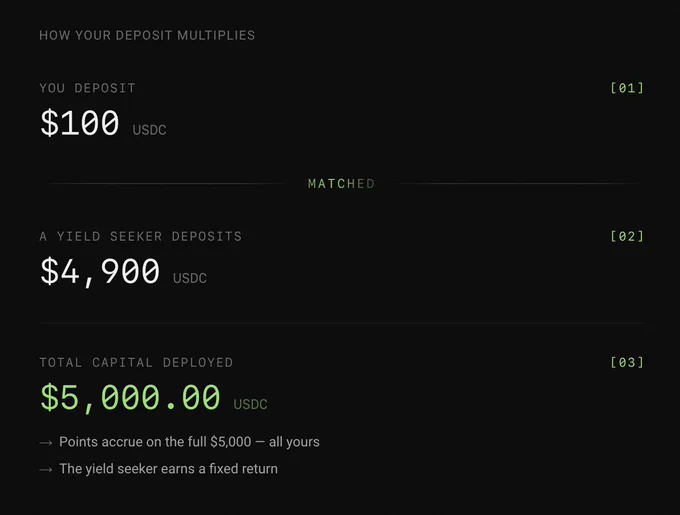Screen dimensions: 680x515
Task: Click 'The yield seeker earns a fixed return' text
Action: [168, 469]
